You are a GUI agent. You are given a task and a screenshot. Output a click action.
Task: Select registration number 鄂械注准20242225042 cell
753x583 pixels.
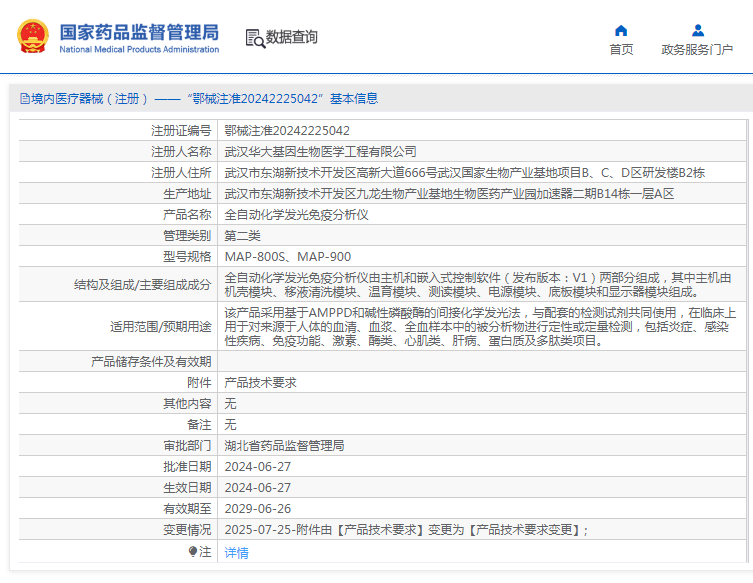(287, 131)
